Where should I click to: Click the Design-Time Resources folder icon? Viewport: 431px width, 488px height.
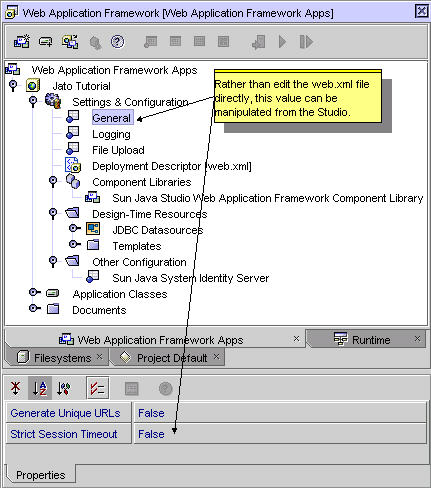[72, 213]
